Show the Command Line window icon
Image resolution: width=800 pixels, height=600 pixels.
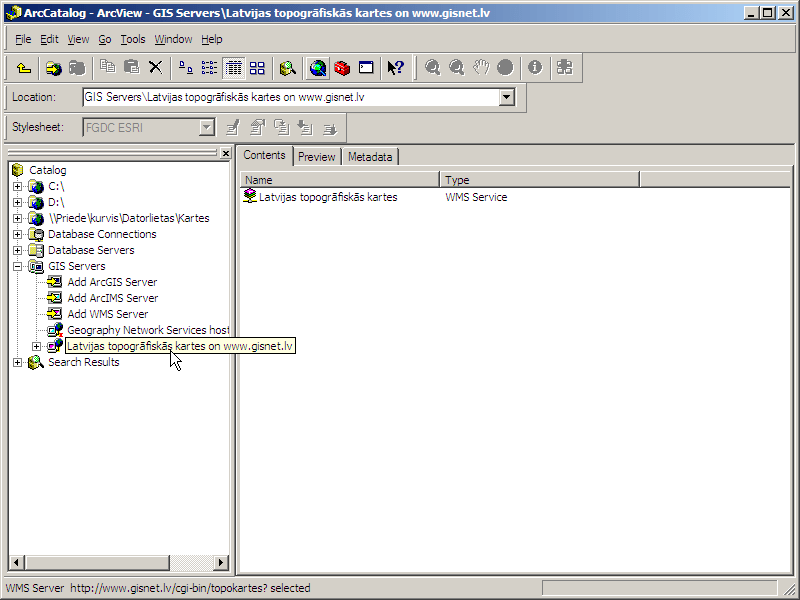point(366,68)
